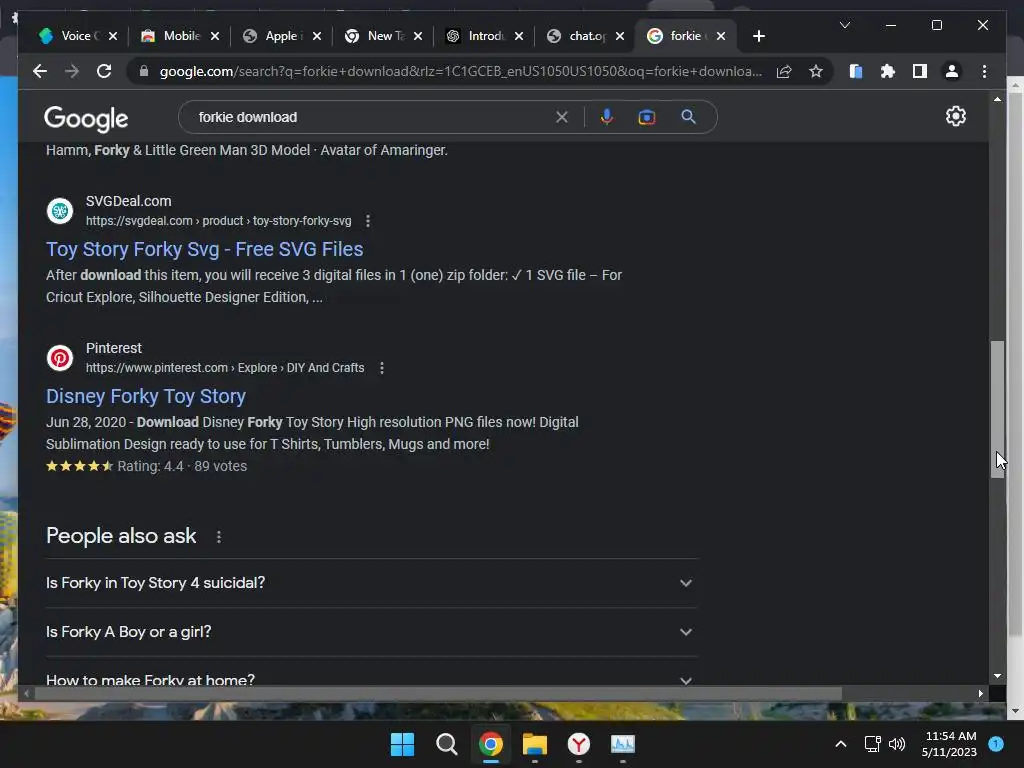Image resolution: width=1024 pixels, height=768 pixels.
Task: Click the svgdeal.com product URL breadcrumb
Action: [218, 221]
